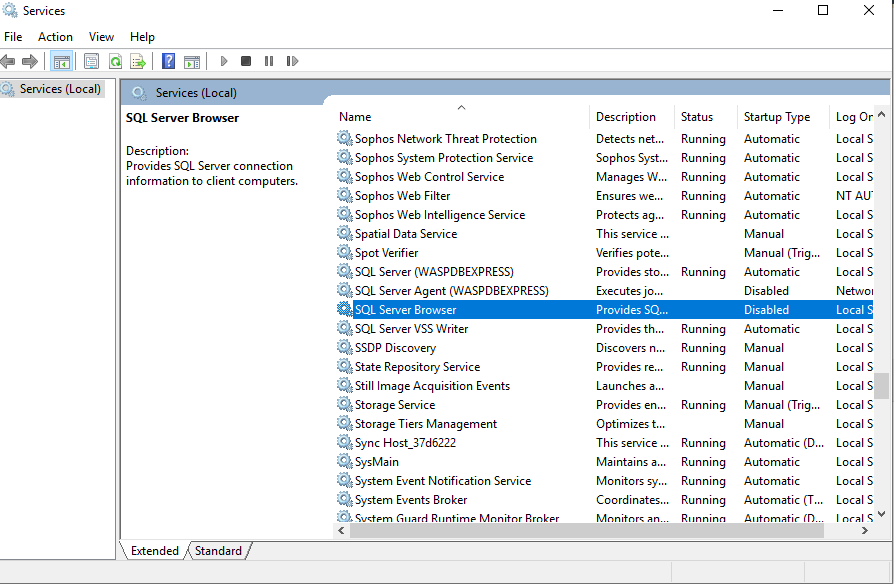Click the SQL Server Browser heading in details pane
Screen dimensions: 894x584
[182, 117]
